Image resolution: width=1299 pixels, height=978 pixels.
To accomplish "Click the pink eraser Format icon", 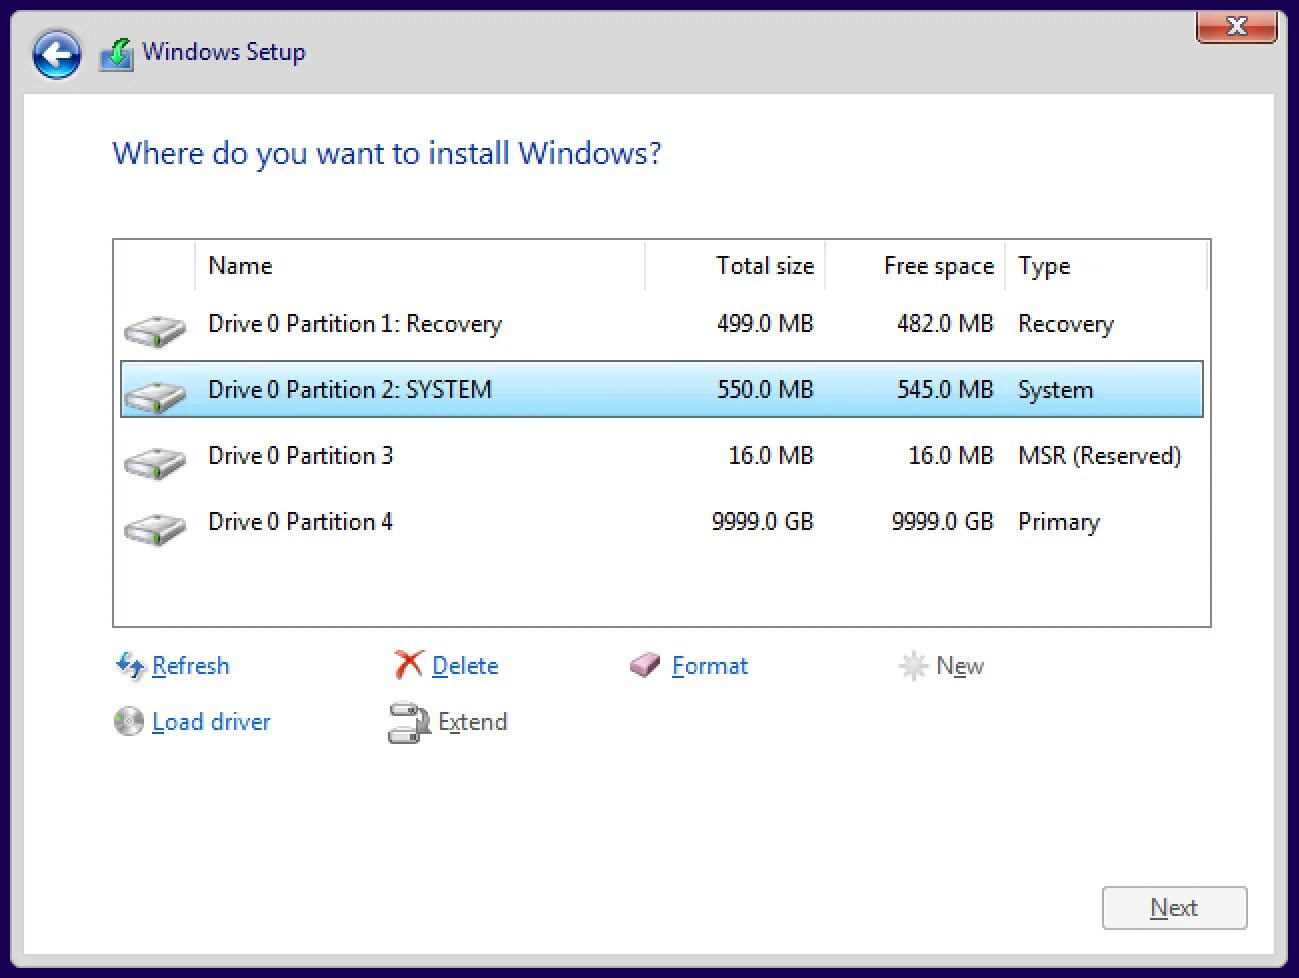I will (x=645, y=665).
